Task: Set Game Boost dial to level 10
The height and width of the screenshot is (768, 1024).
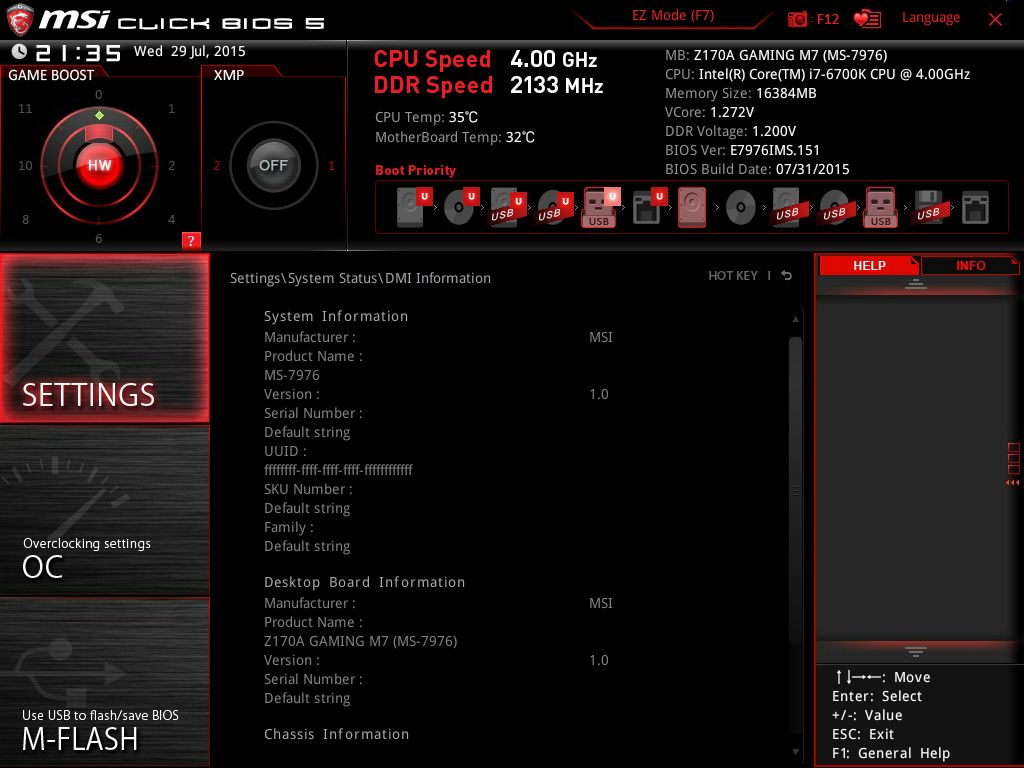Action: (25, 166)
